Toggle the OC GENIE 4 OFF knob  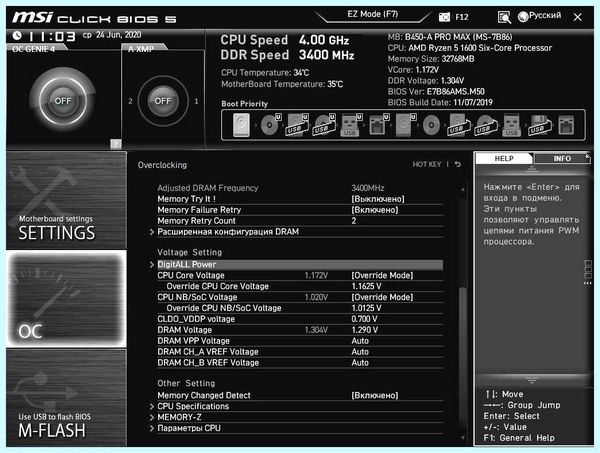(63, 101)
